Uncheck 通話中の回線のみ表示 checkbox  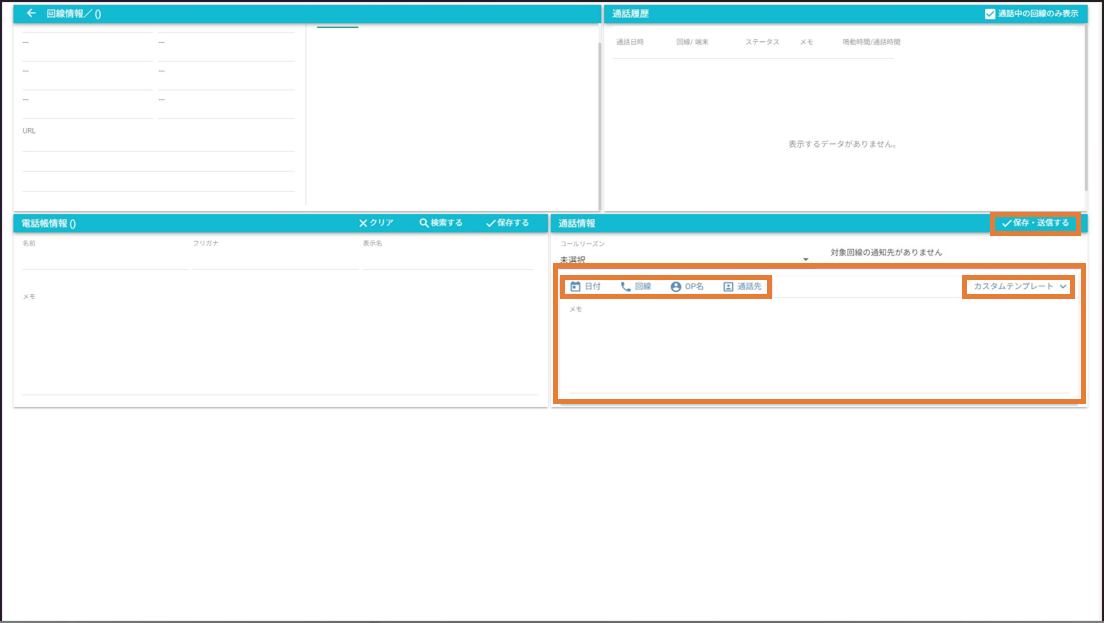pyautogui.click(x=990, y=14)
